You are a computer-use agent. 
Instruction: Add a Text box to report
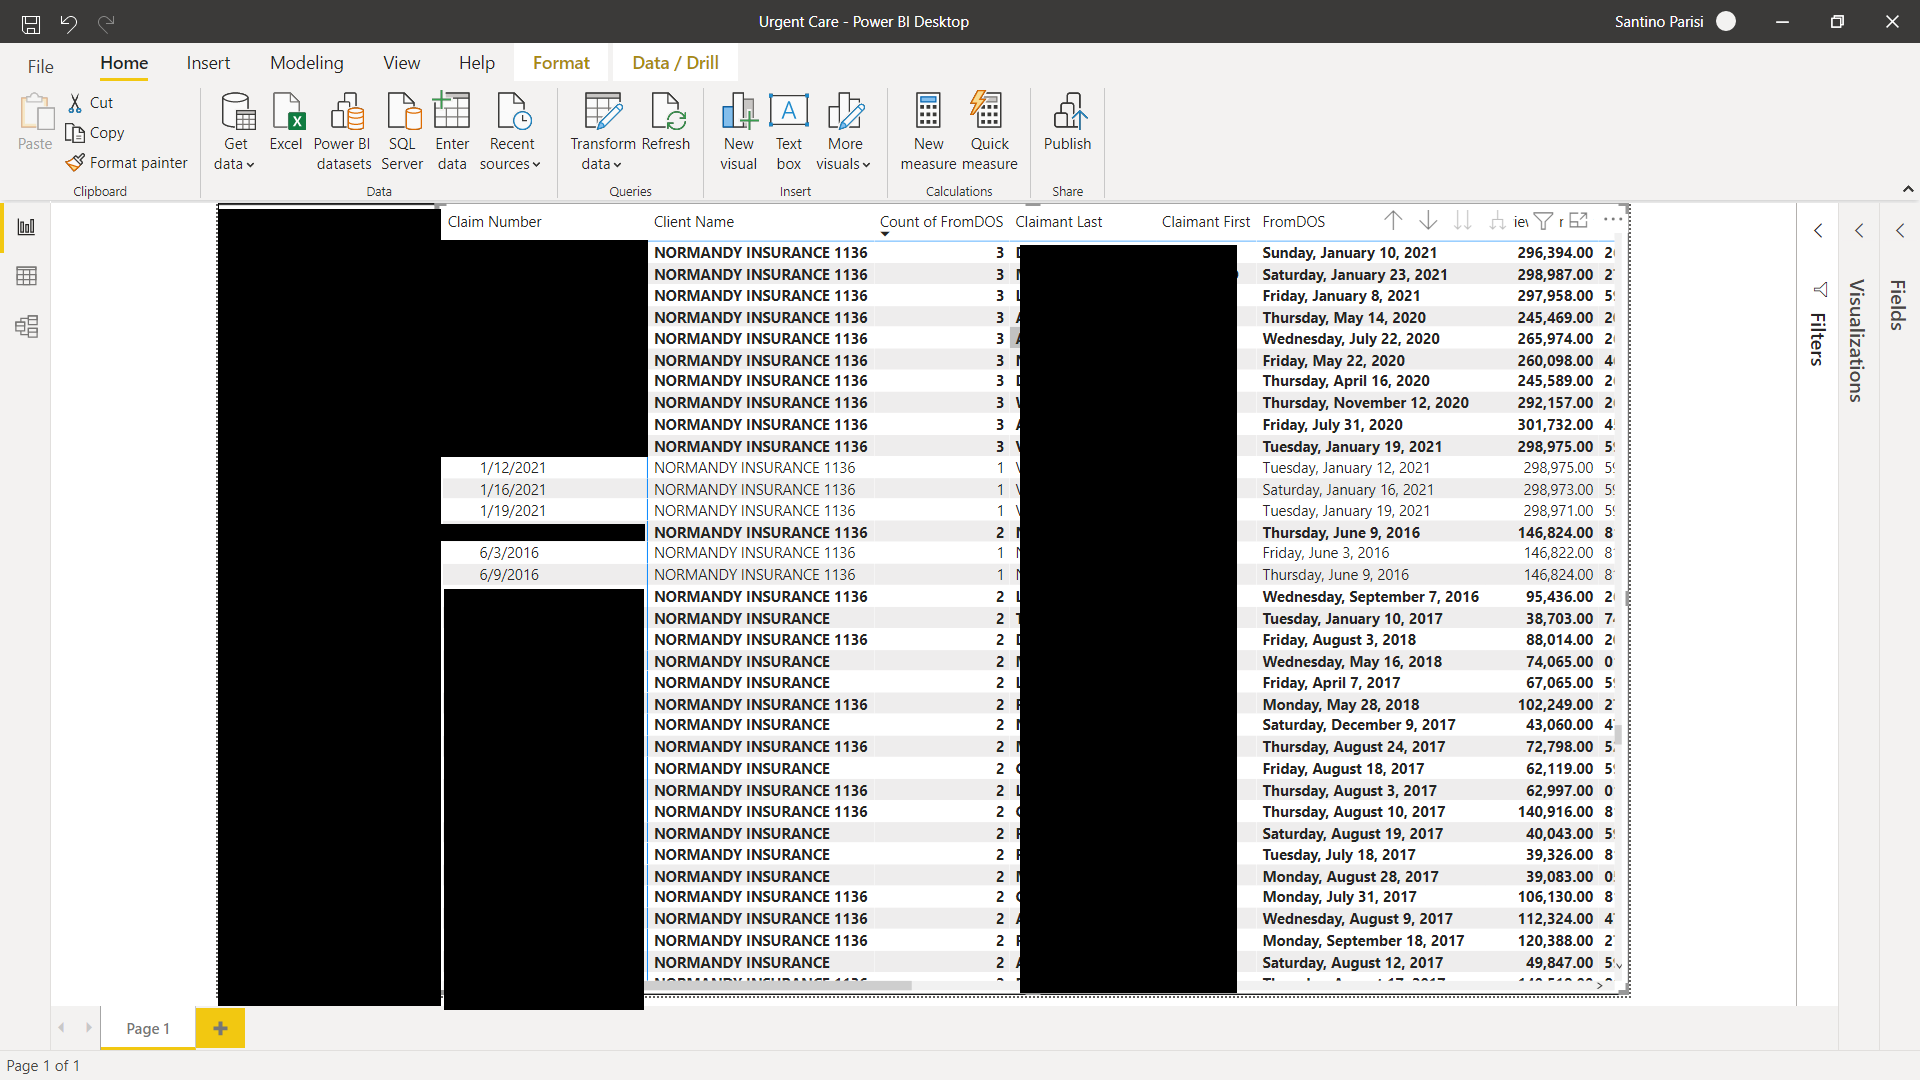(x=789, y=131)
